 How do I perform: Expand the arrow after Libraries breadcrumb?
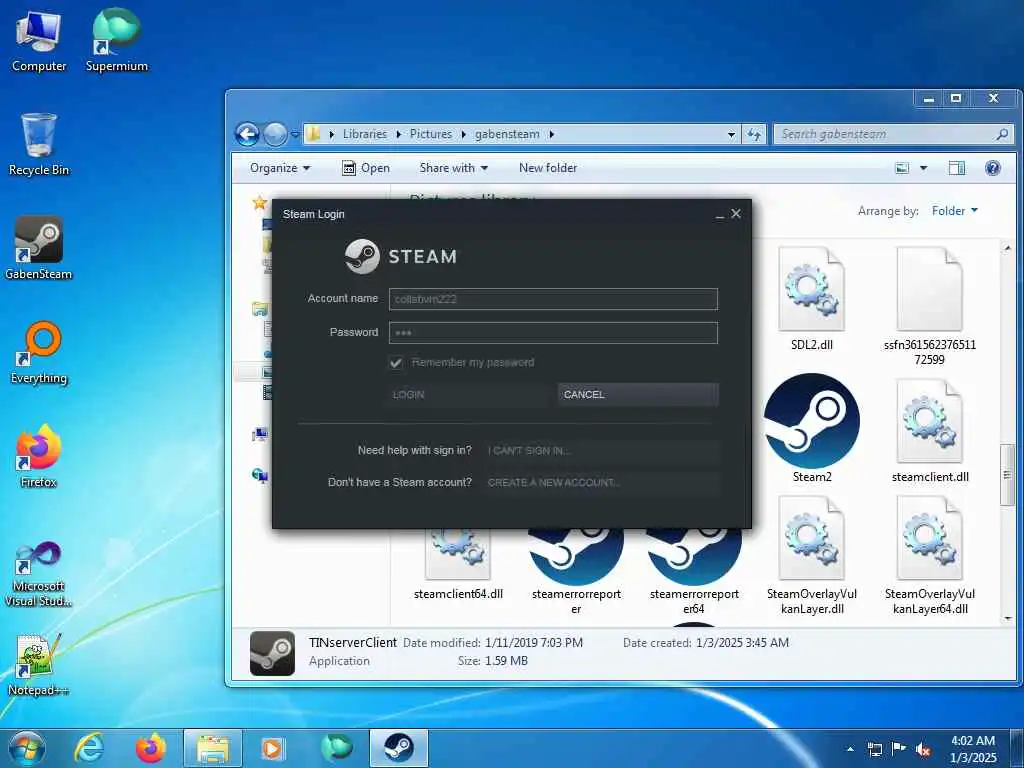[398, 135]
